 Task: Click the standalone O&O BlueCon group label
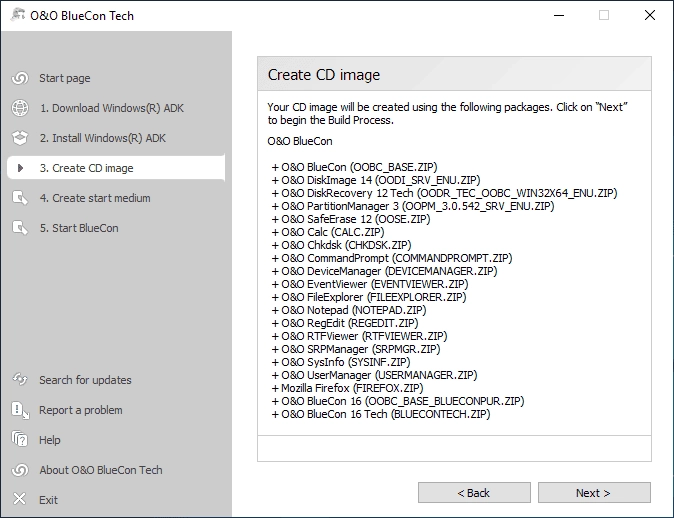click(300, 141)
